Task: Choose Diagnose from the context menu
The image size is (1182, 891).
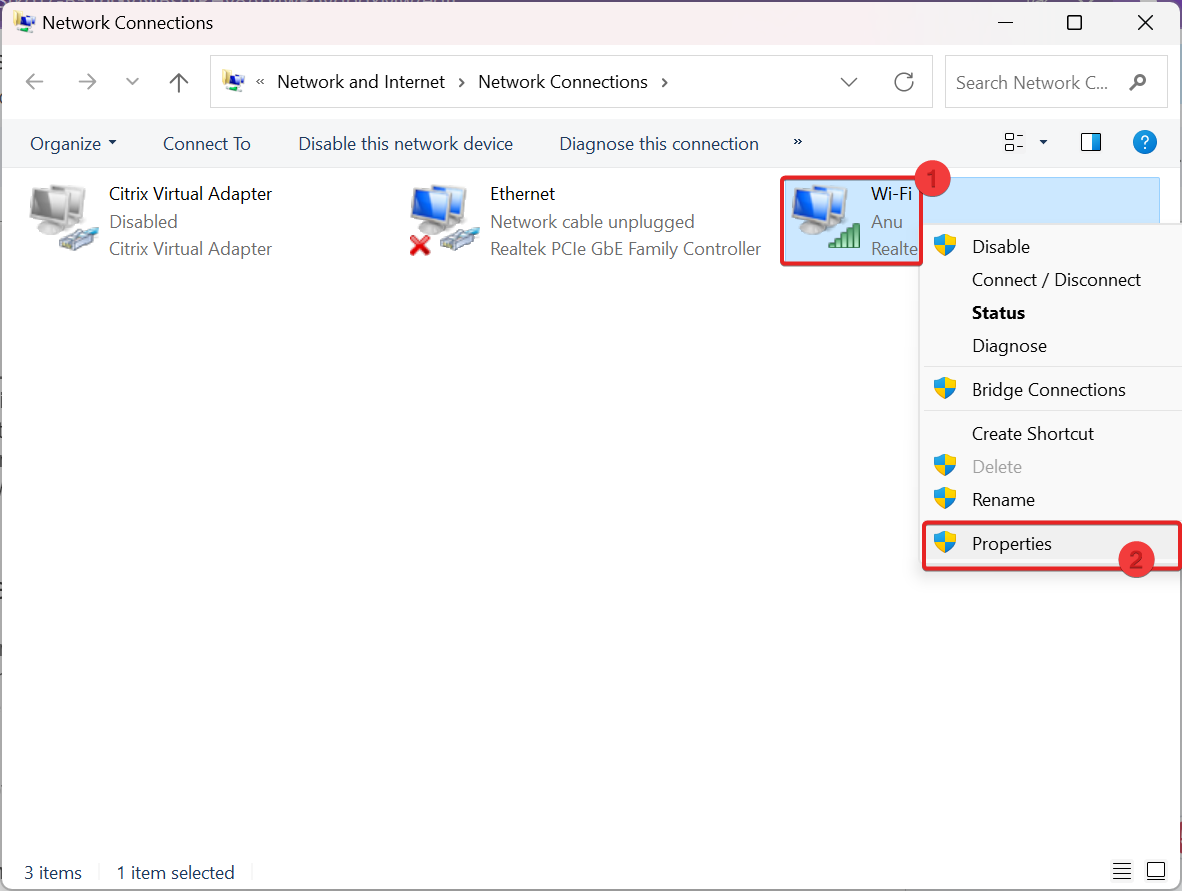Action: tap(1052, 346)
